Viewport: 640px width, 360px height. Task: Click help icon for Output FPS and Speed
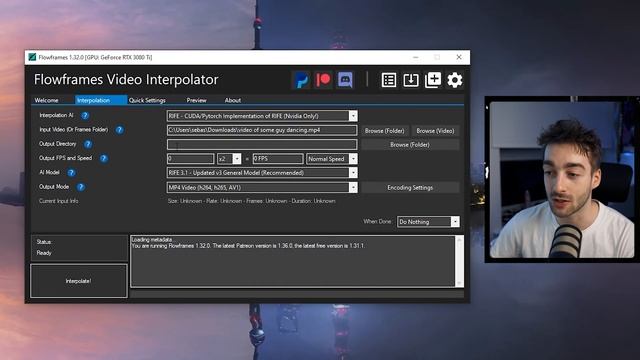[104, 158]
